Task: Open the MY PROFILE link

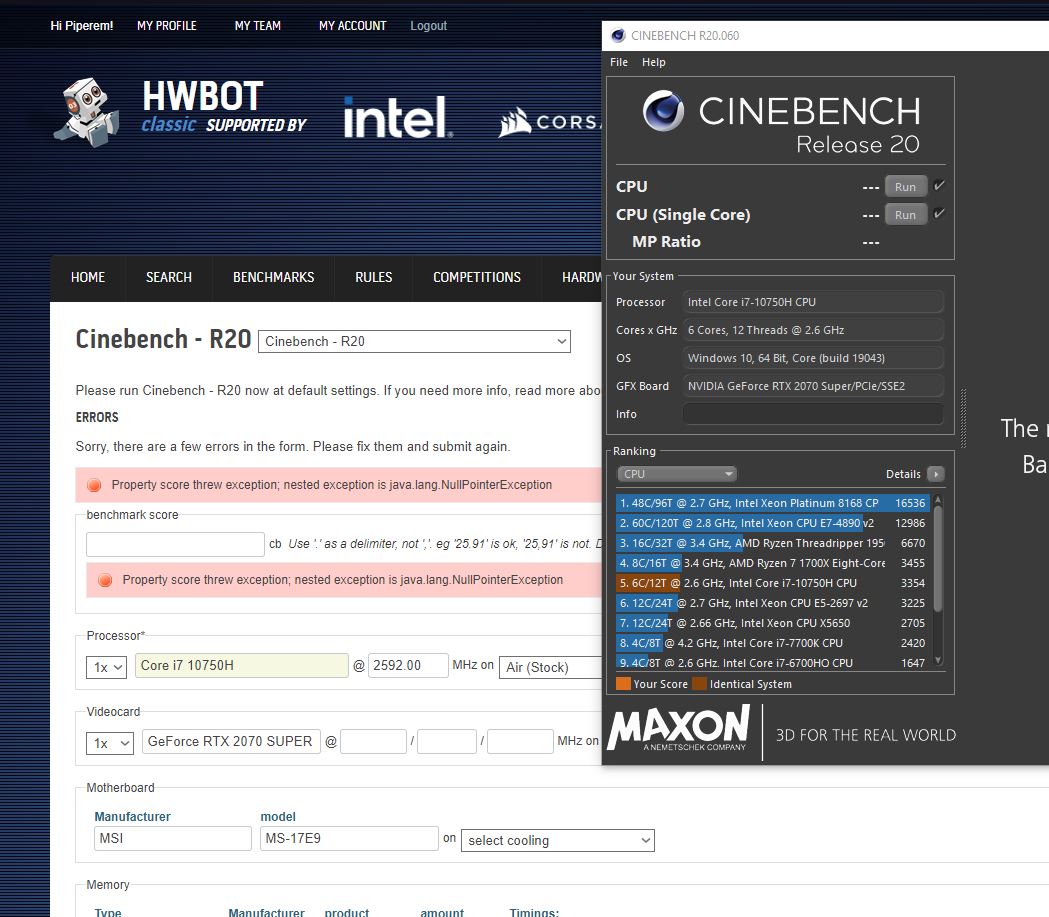Action: click(x=167, y=25)
